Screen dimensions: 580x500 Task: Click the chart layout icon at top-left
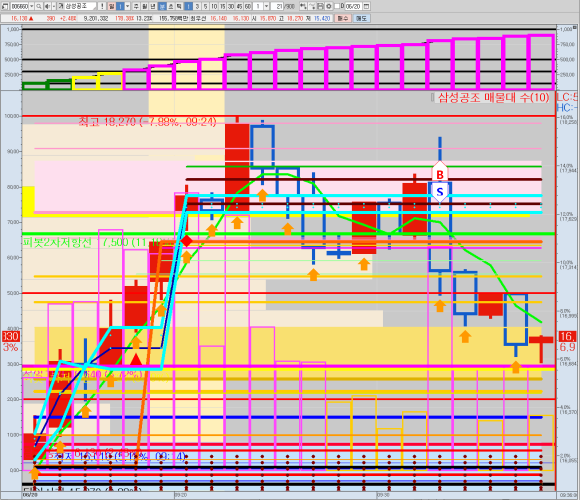5,6
